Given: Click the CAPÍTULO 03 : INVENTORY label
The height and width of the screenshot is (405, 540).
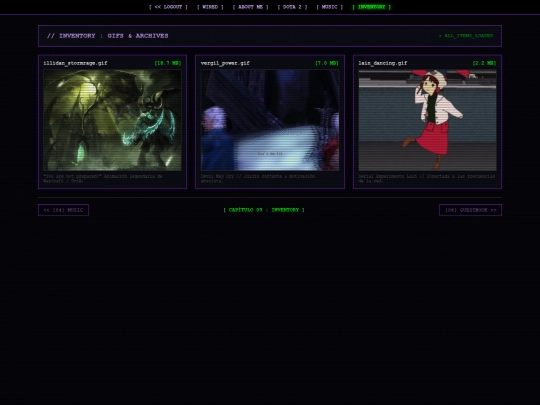Looking at the screenshot, I should point(264,210).
